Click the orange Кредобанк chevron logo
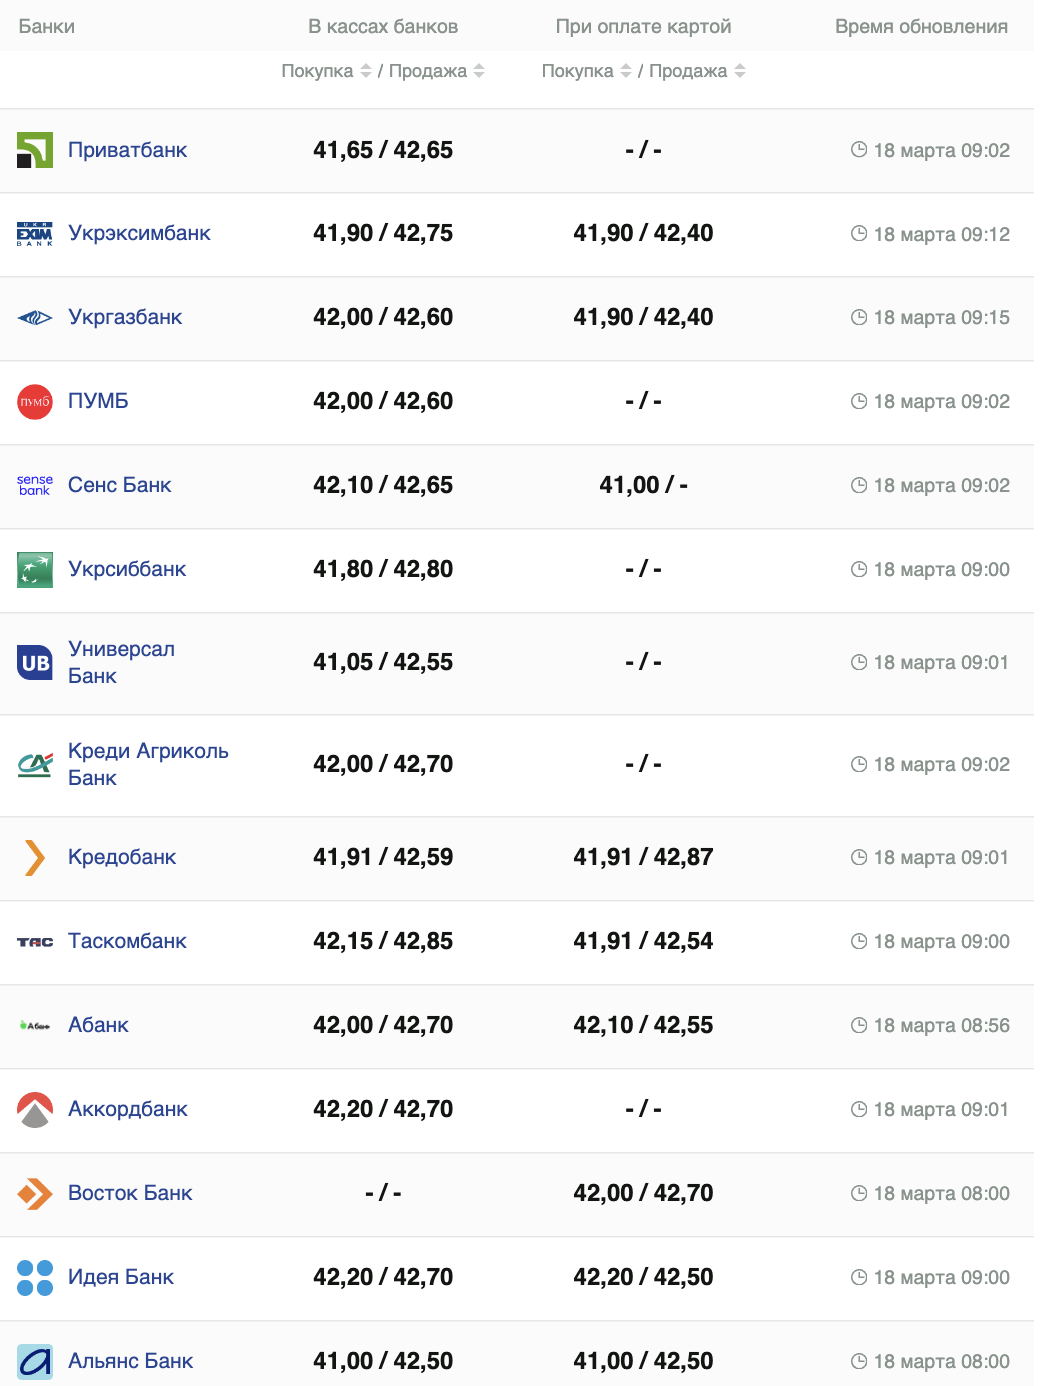 (x=35, y=858)
